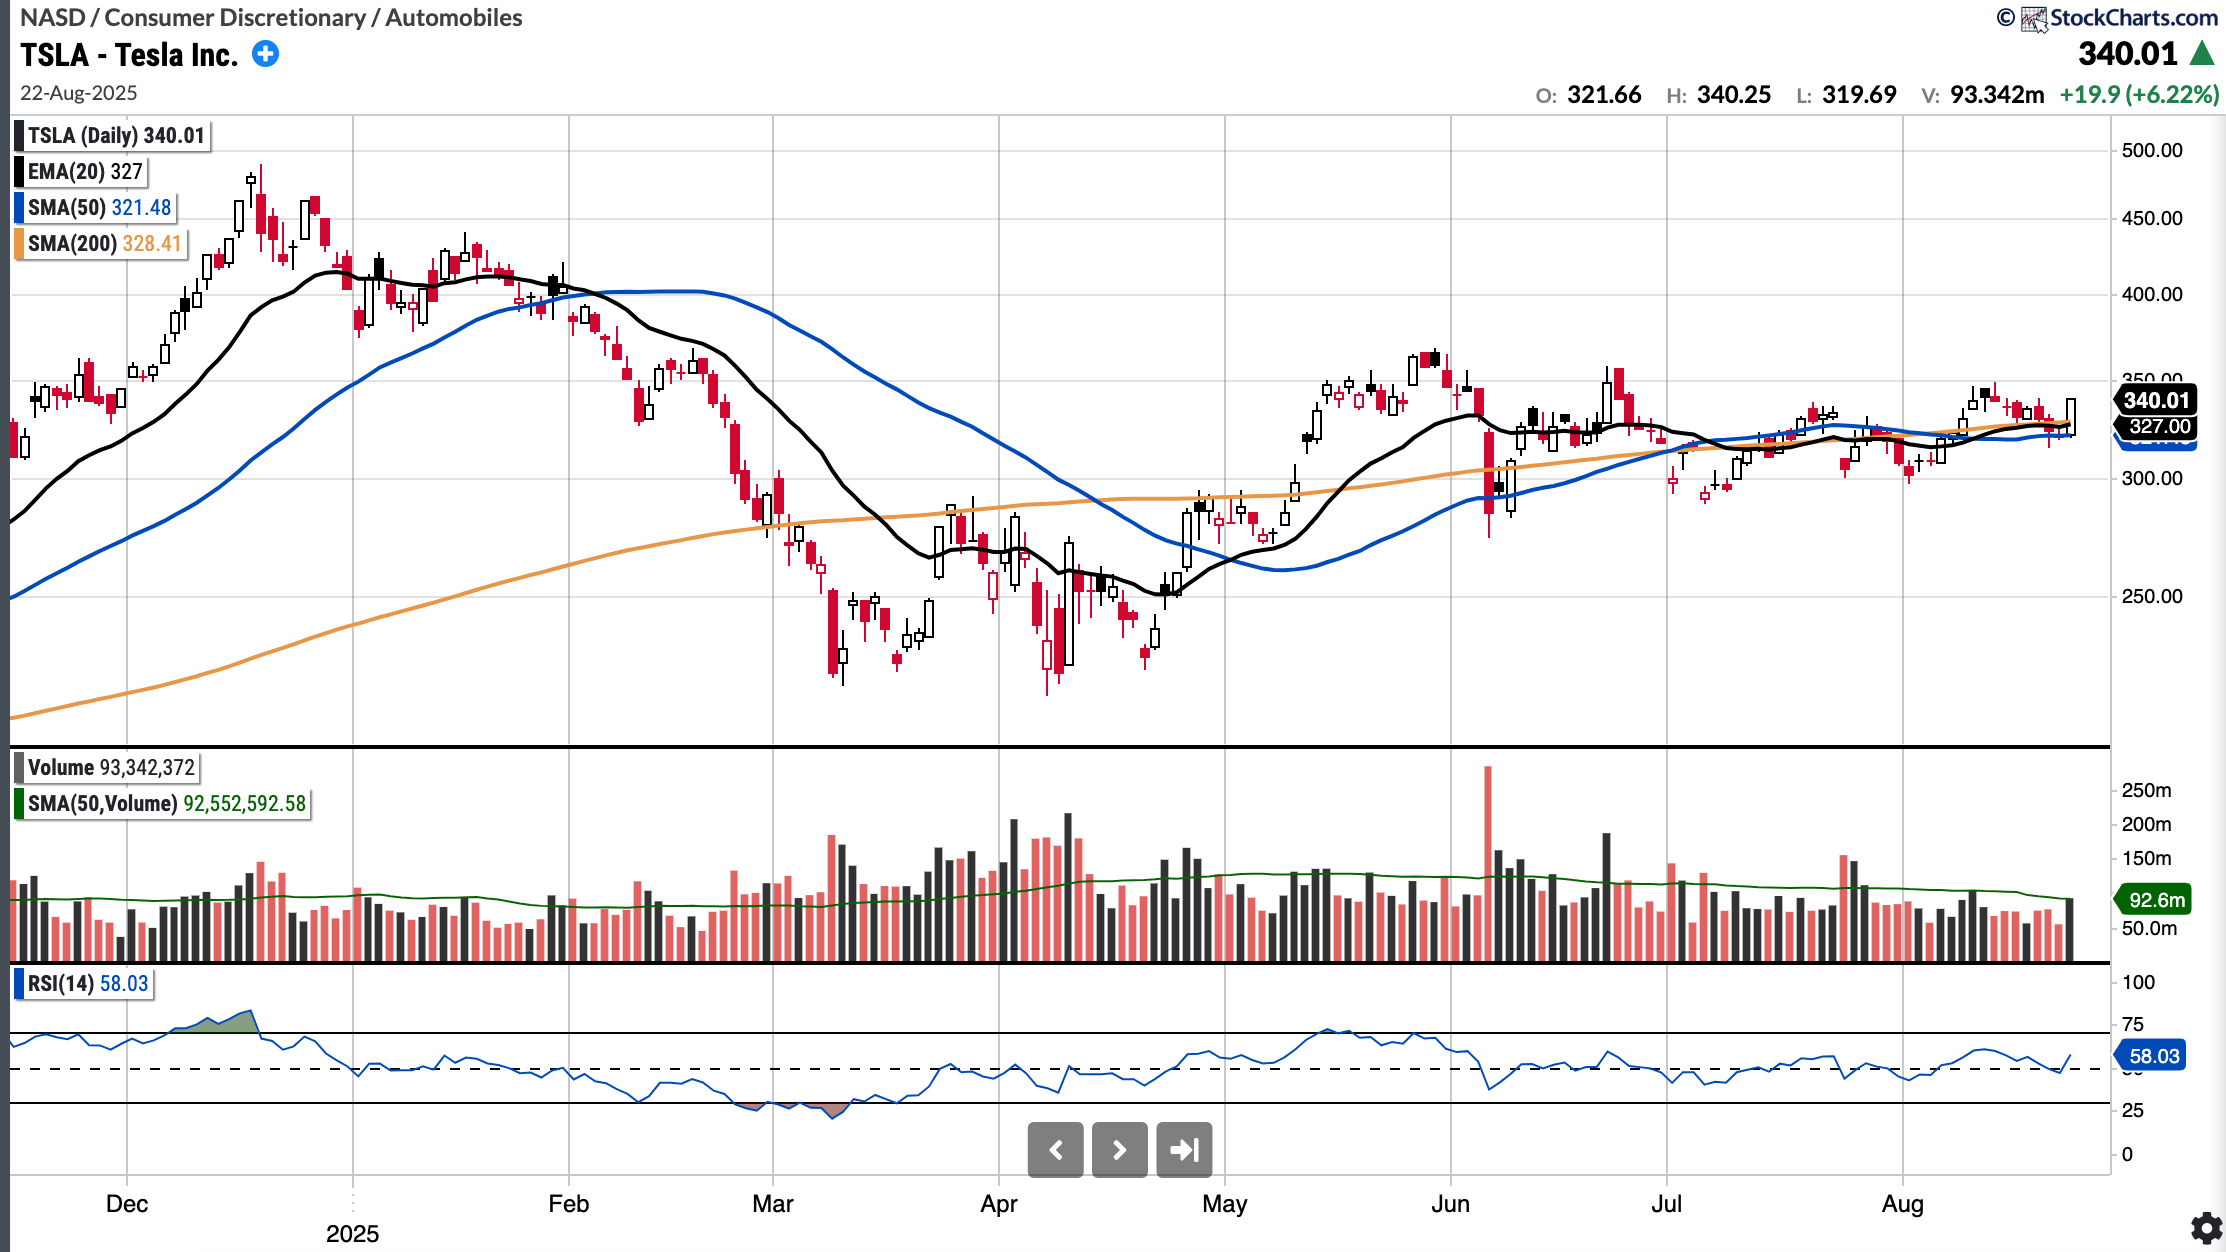Click the Automobiles industry link in breadcrumb
Viewport: 2226px width, 1252px height.
(453, 18)
